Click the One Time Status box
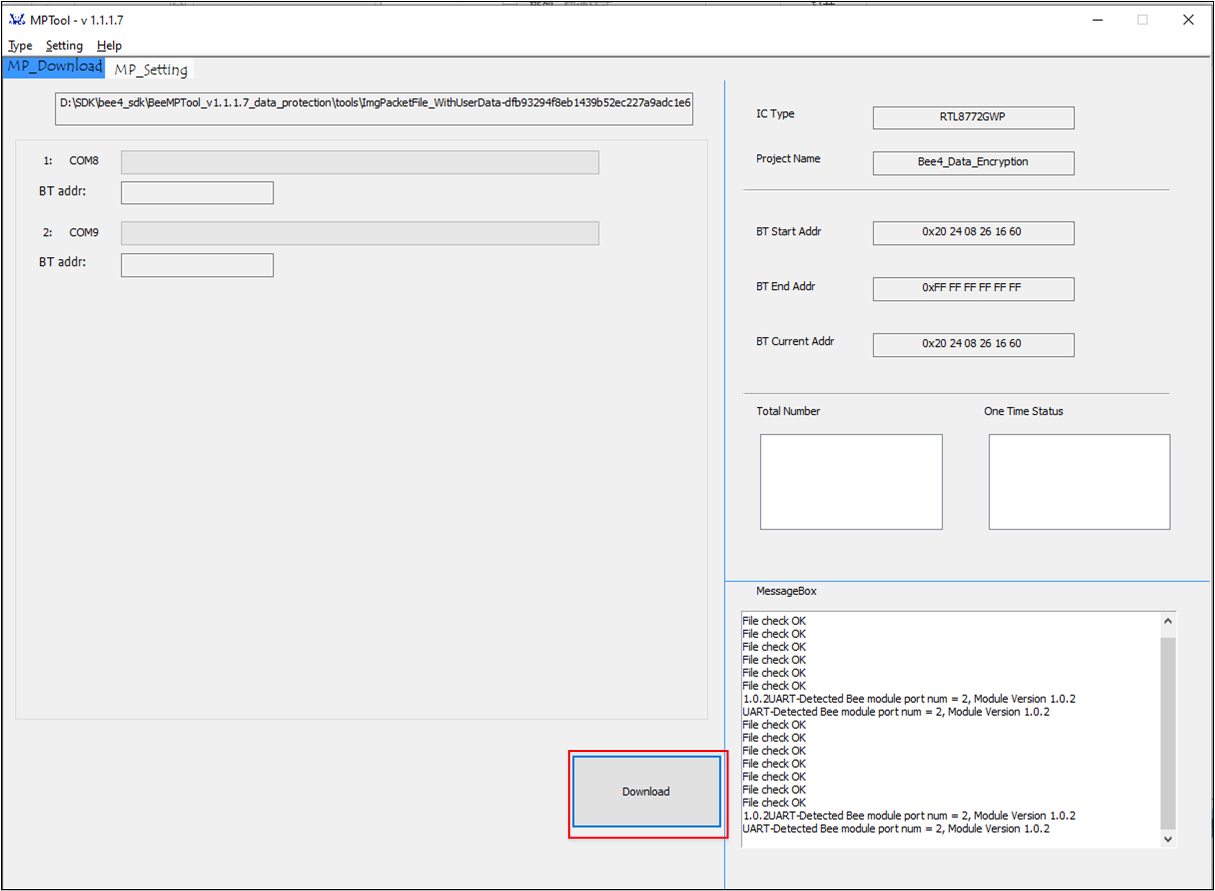 pyautogui.click(x=1079, y=481)
